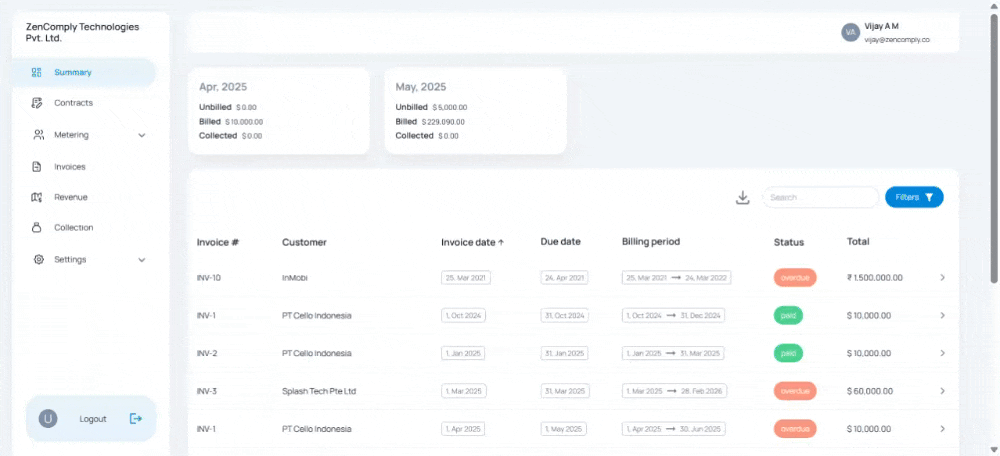Open the May, 2025 summary card
Image resolution: width=1000 pixels, height=456 pixels.
coord(475,111)
